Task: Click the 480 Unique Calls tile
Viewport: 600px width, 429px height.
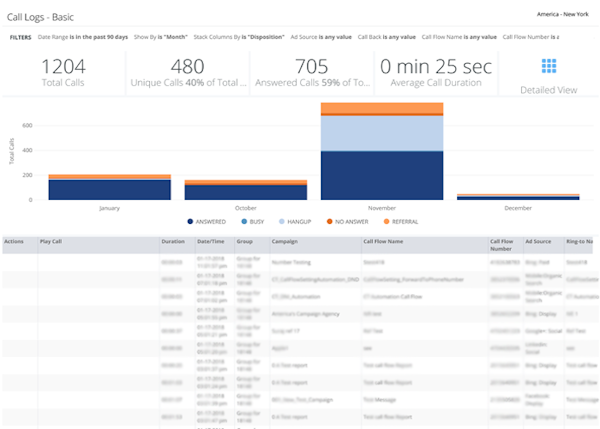Action: coord(188,72)
